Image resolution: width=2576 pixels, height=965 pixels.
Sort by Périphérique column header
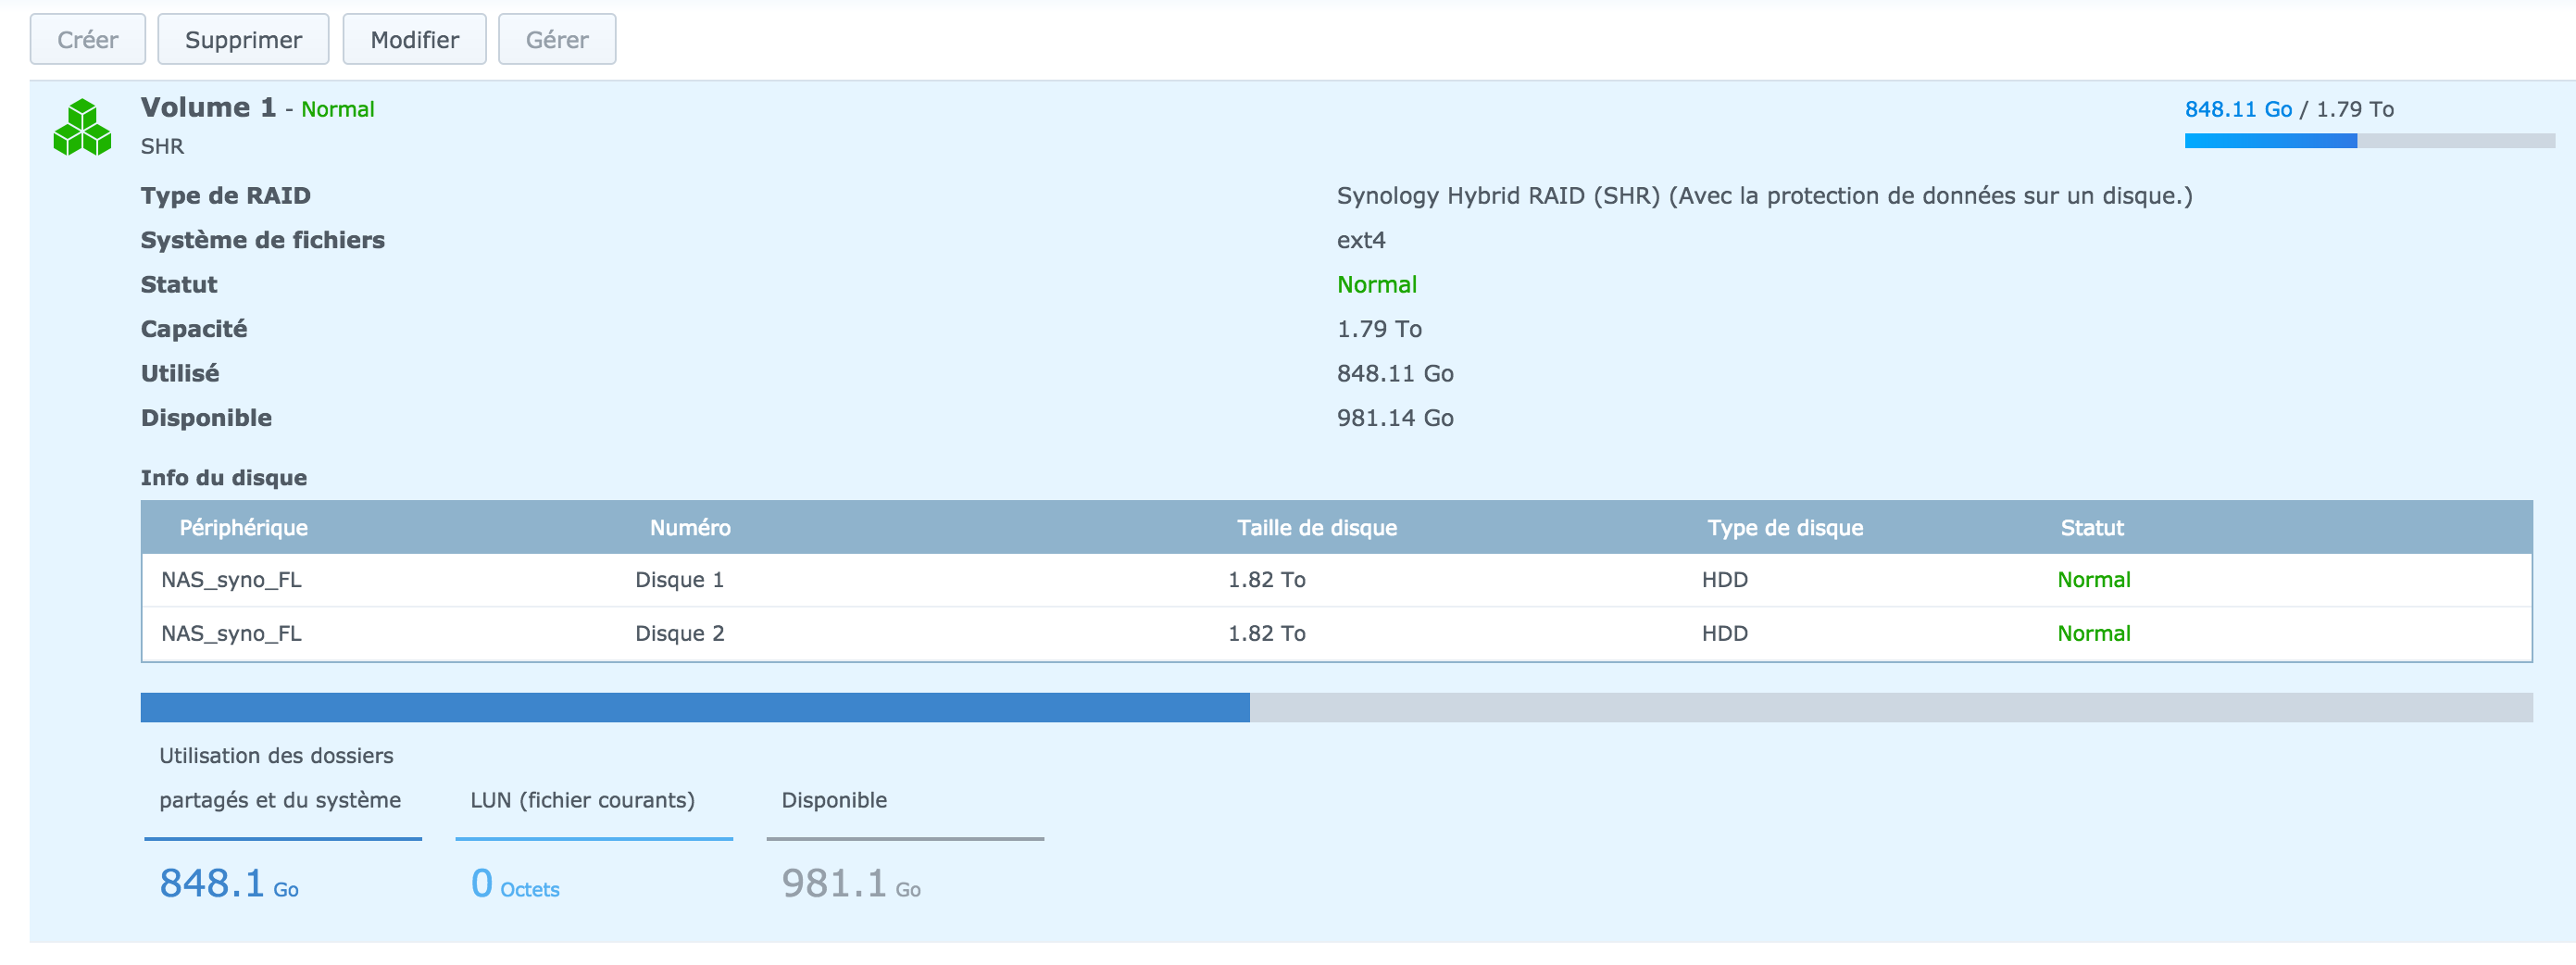(x=243, y=528)
